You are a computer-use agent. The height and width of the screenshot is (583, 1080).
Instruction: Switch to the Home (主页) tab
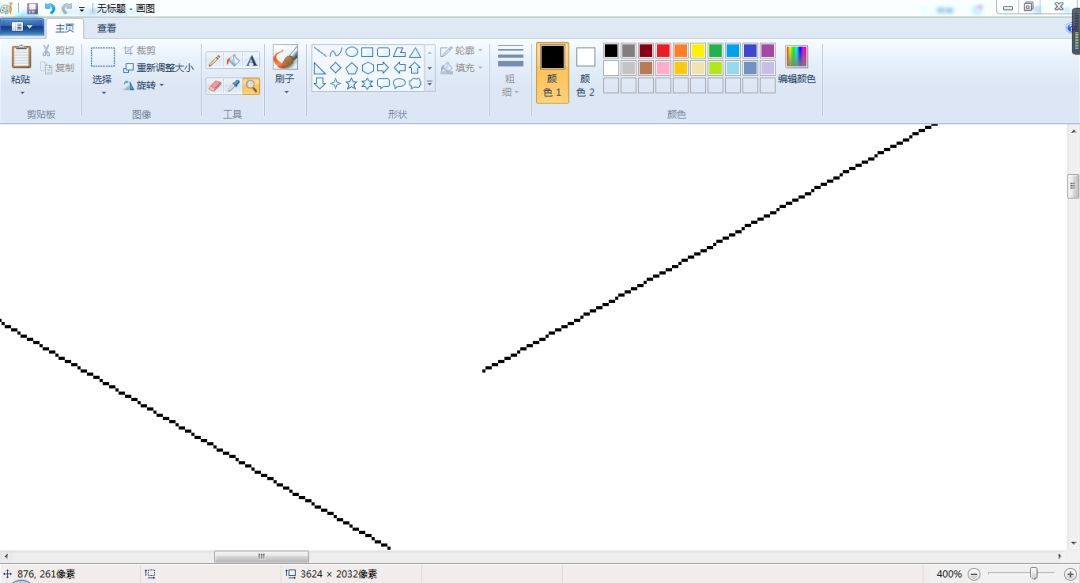(x=65, y=28)
